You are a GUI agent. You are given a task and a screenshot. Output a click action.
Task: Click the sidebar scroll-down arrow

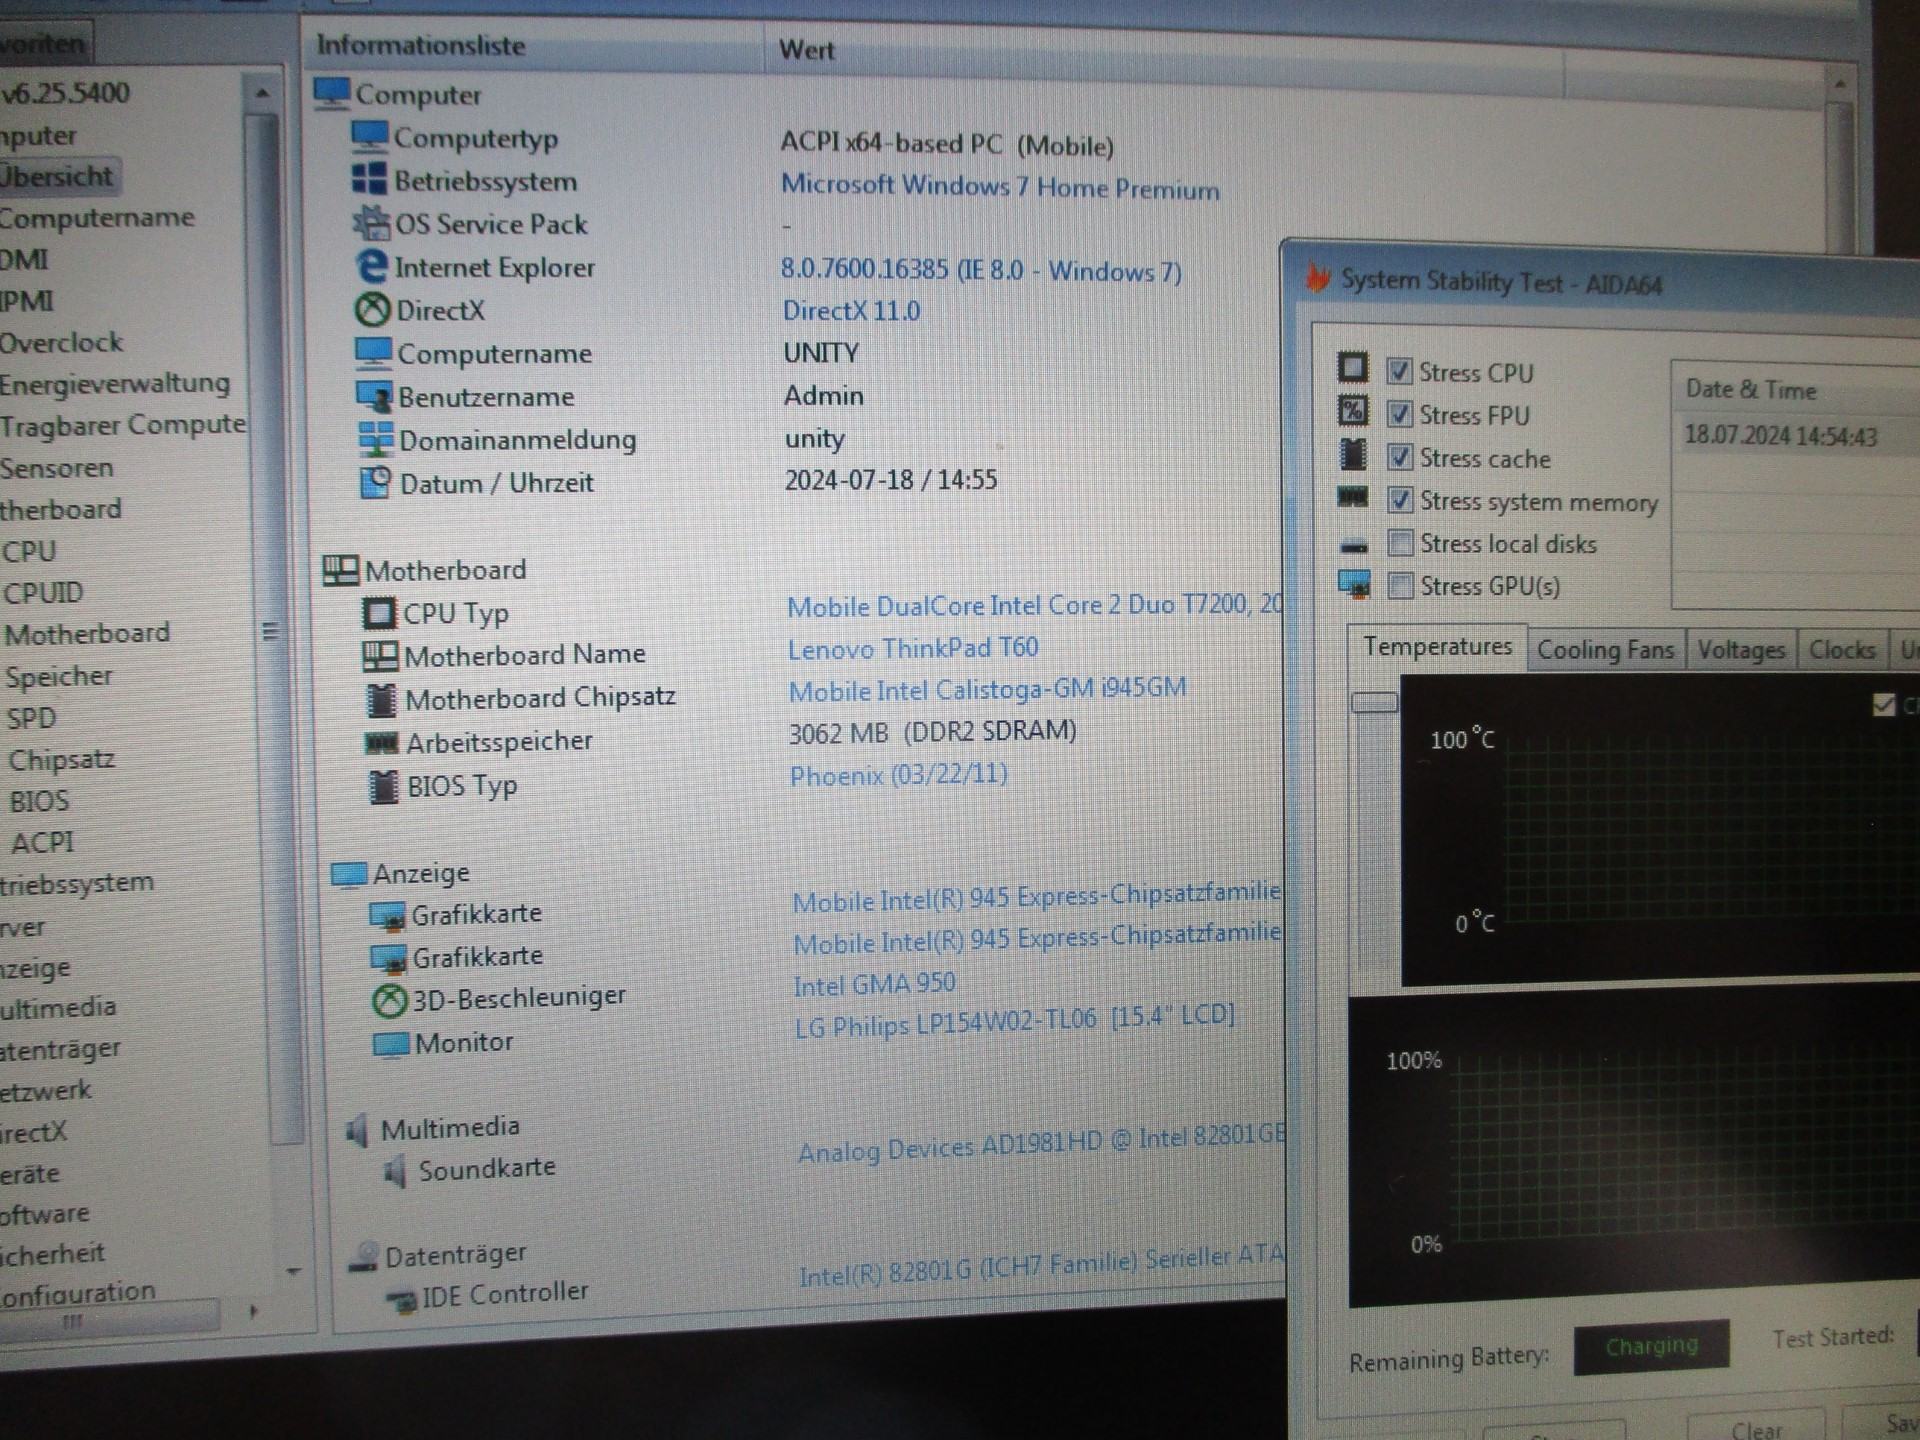click(293, 1272)
